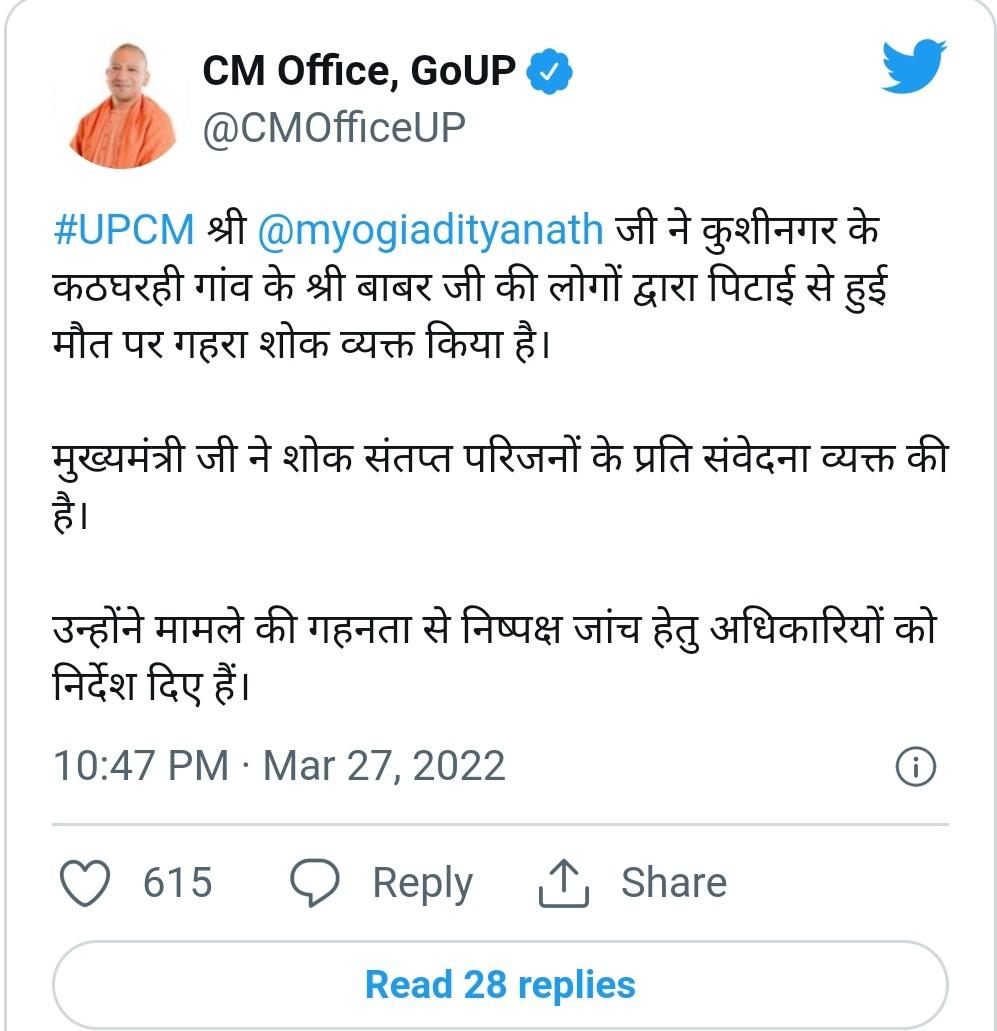The image size is (997, 1031).
Task: Visit the @CMOfficeUP handle
Action: pyautogui.click(x=334, y=128)
